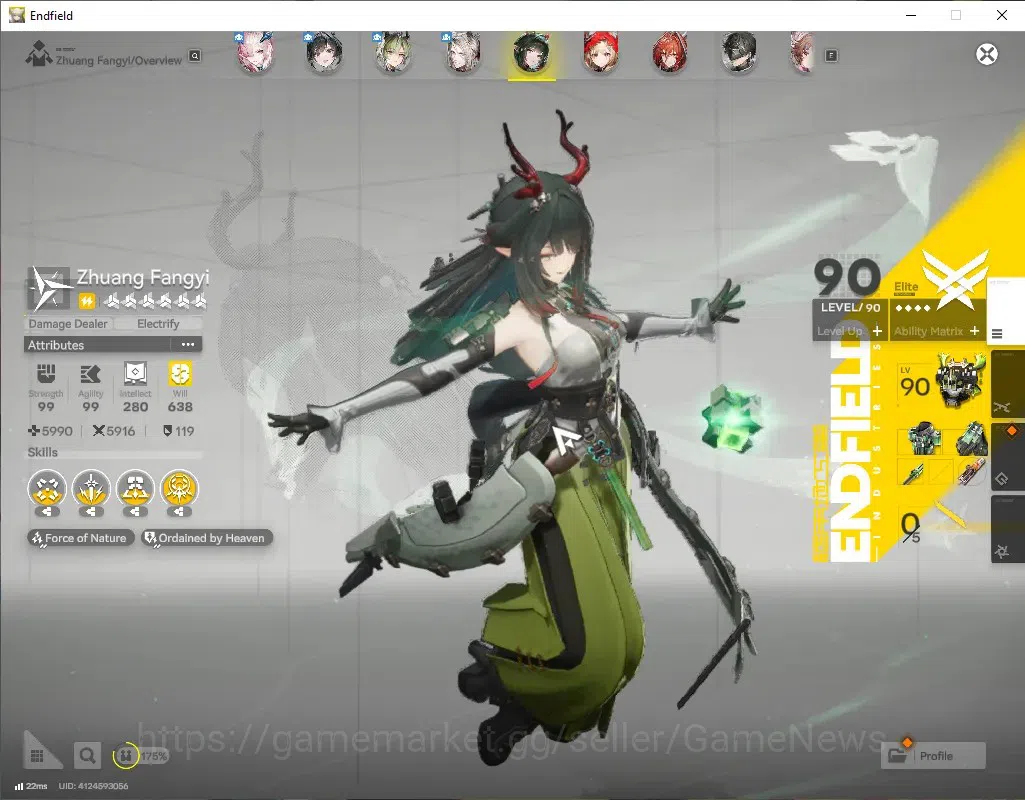
Task: Open the empty middle gear slot
Action: tap(941, 472)
